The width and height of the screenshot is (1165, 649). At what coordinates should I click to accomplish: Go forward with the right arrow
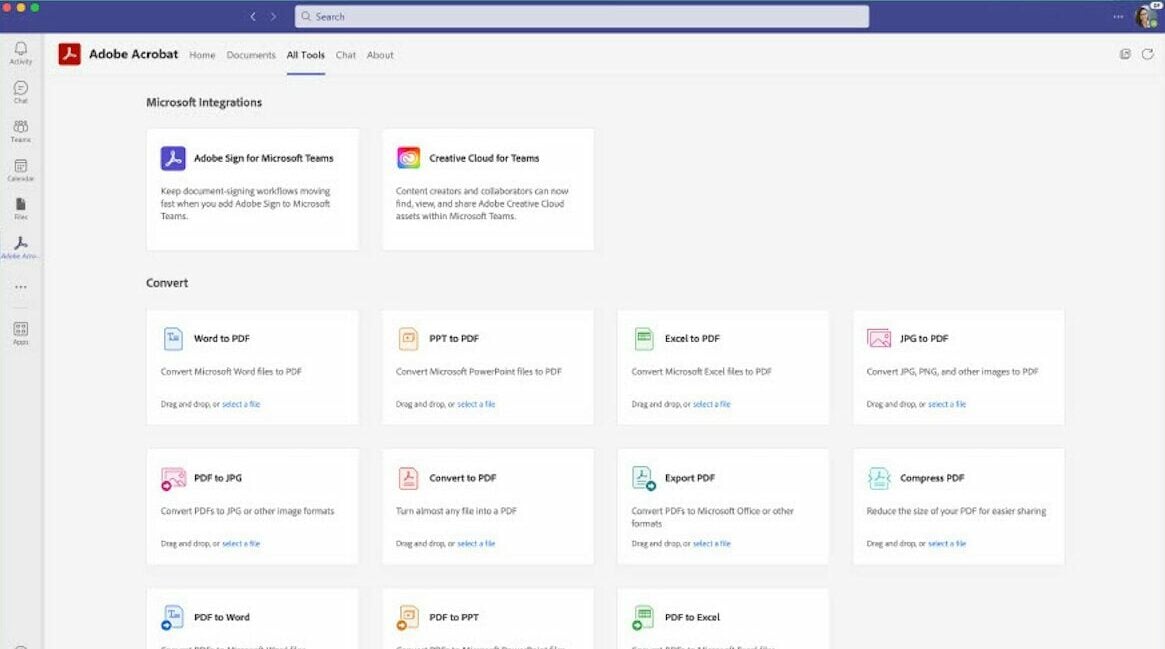click(273, 16)
